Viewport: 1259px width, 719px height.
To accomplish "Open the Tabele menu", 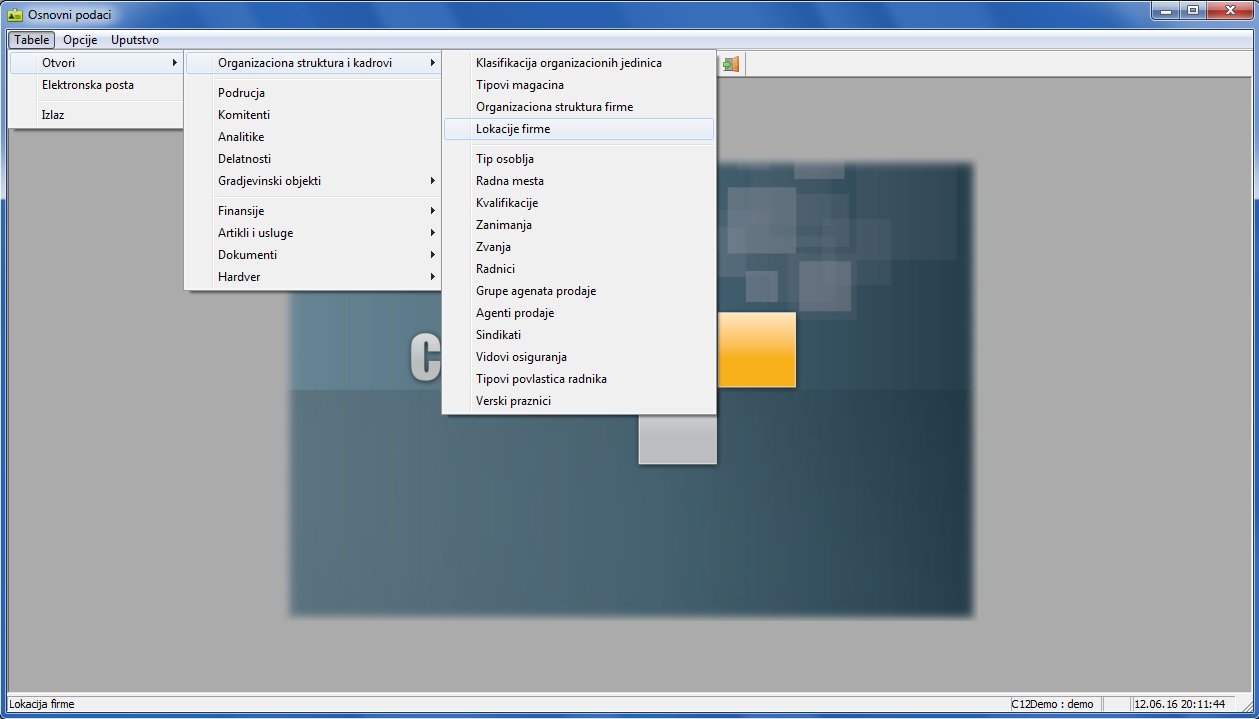I will pos(32,40).
